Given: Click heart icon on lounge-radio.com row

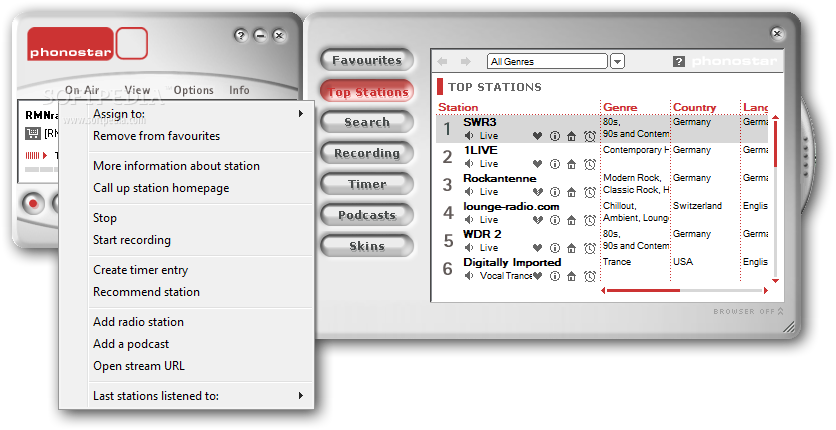Looking at the screenshot, I should 537,220.
